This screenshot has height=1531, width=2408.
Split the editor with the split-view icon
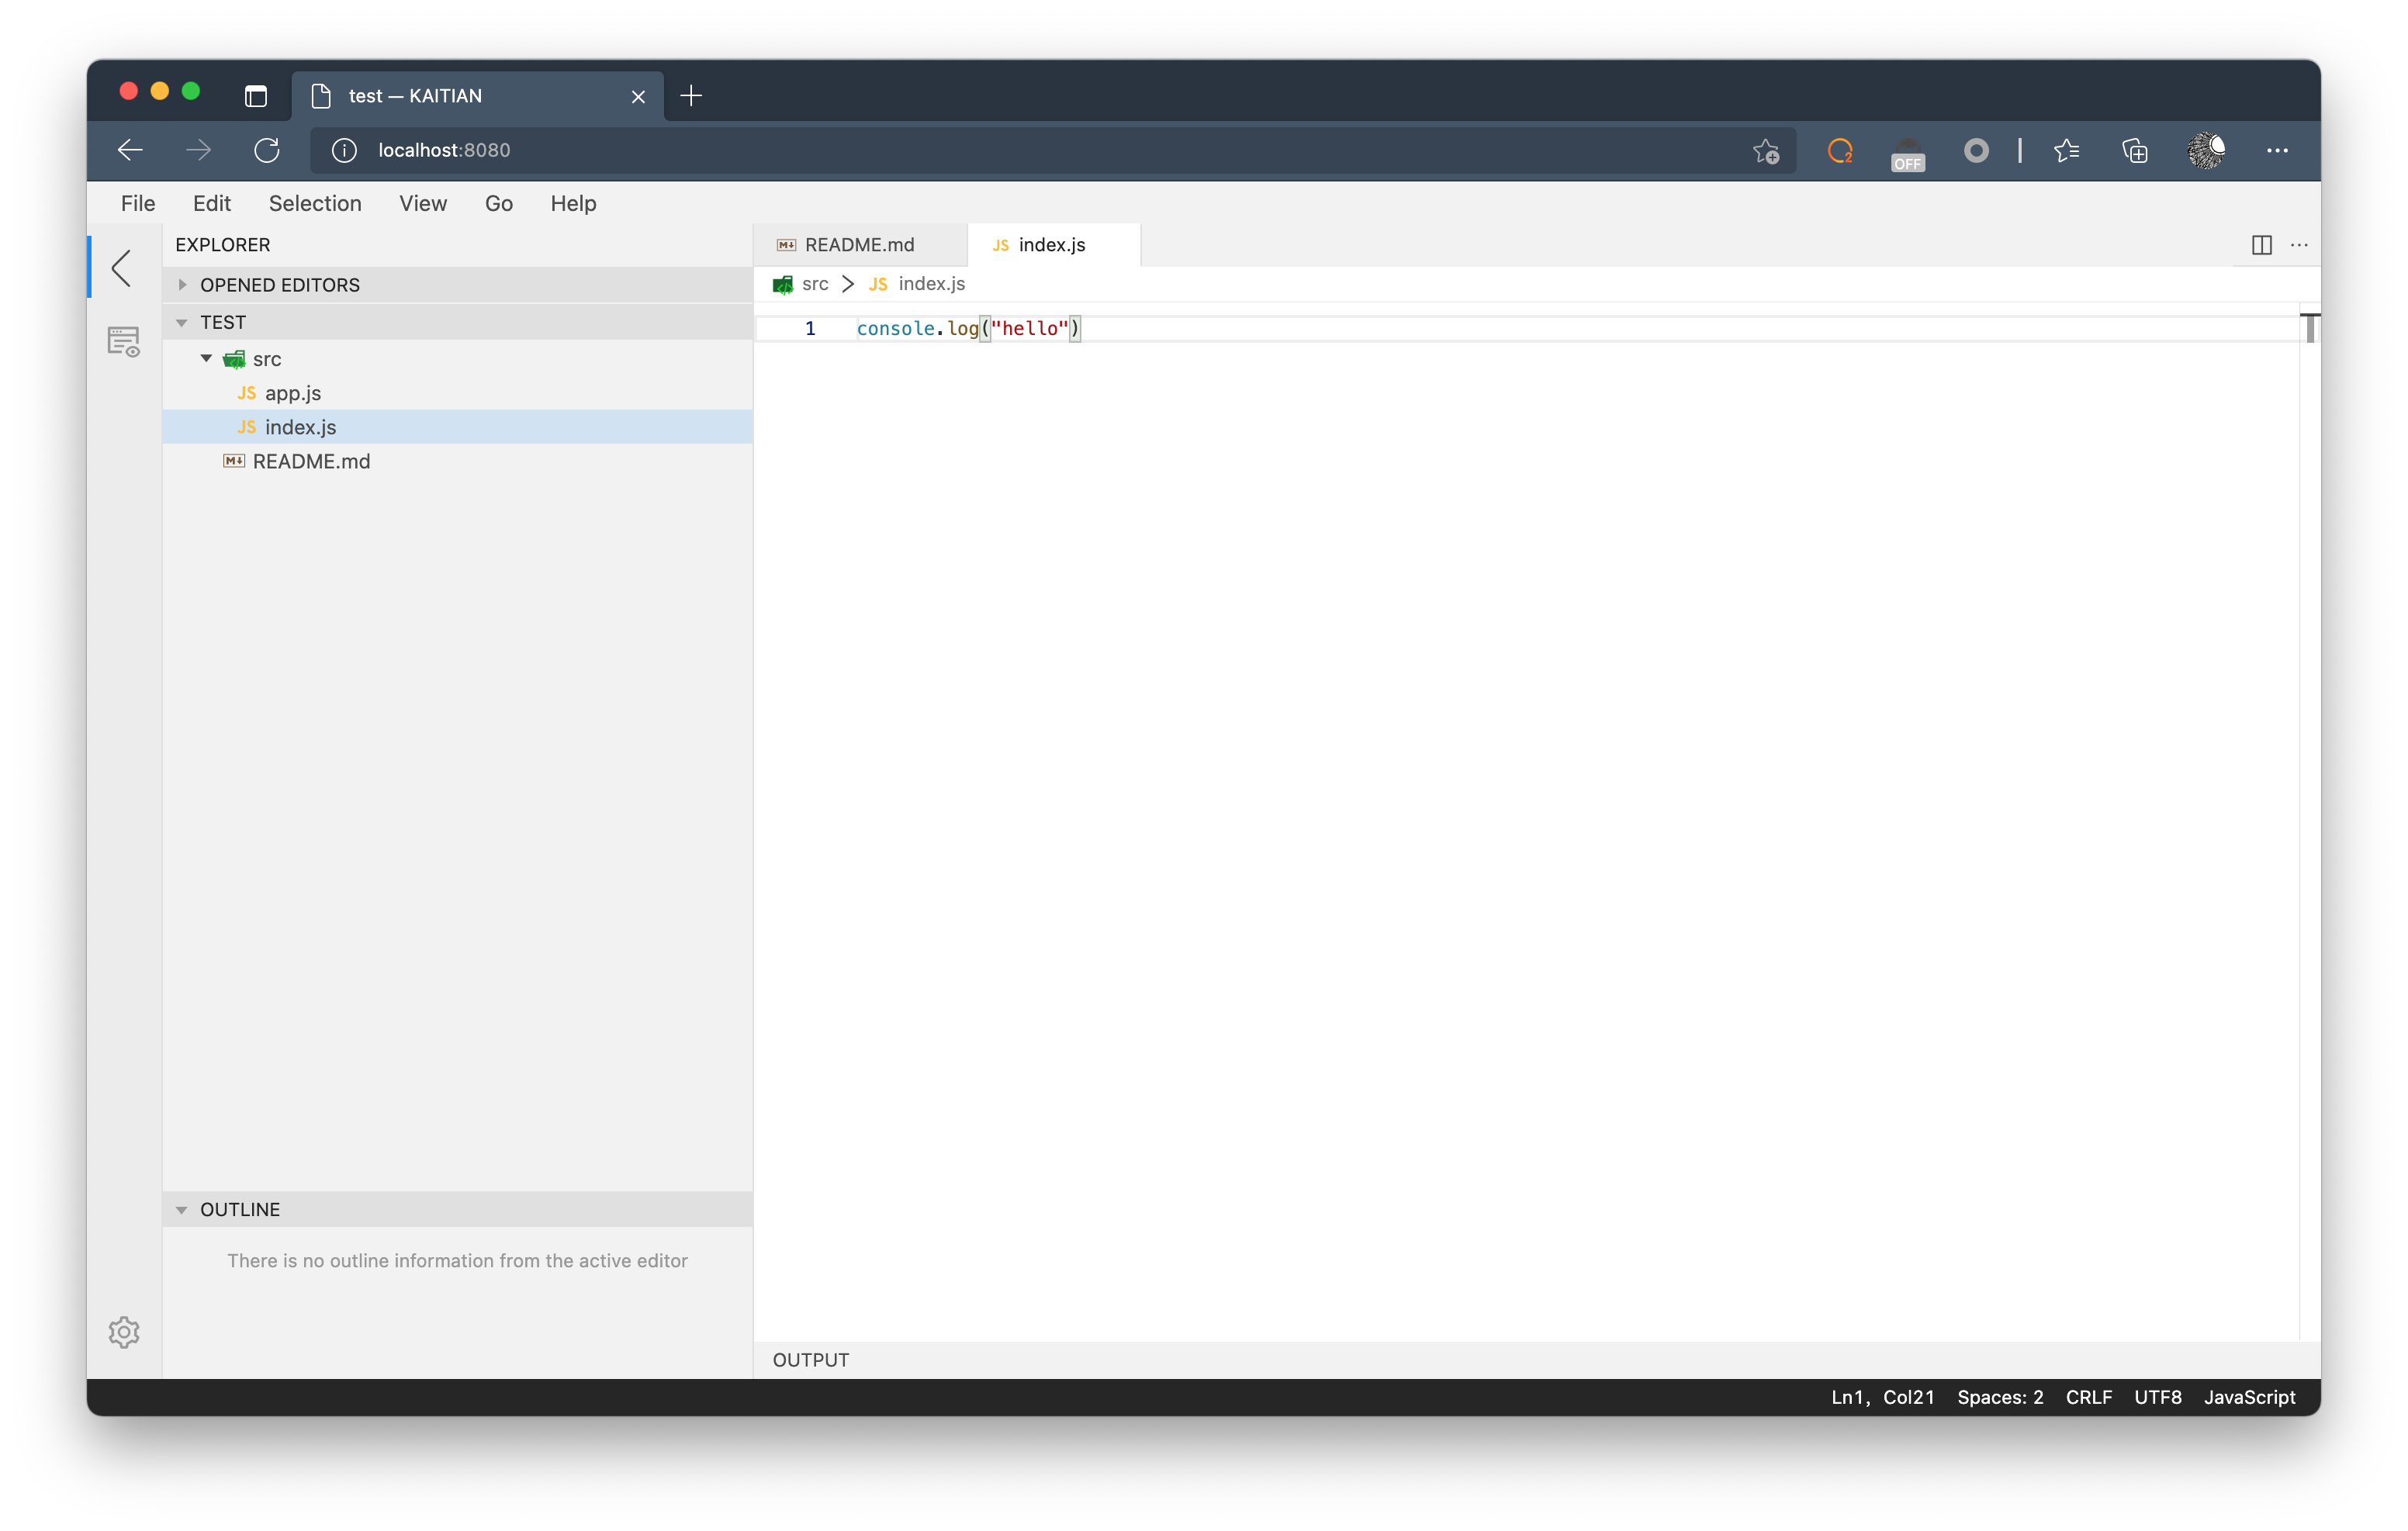coord(2262,245)
